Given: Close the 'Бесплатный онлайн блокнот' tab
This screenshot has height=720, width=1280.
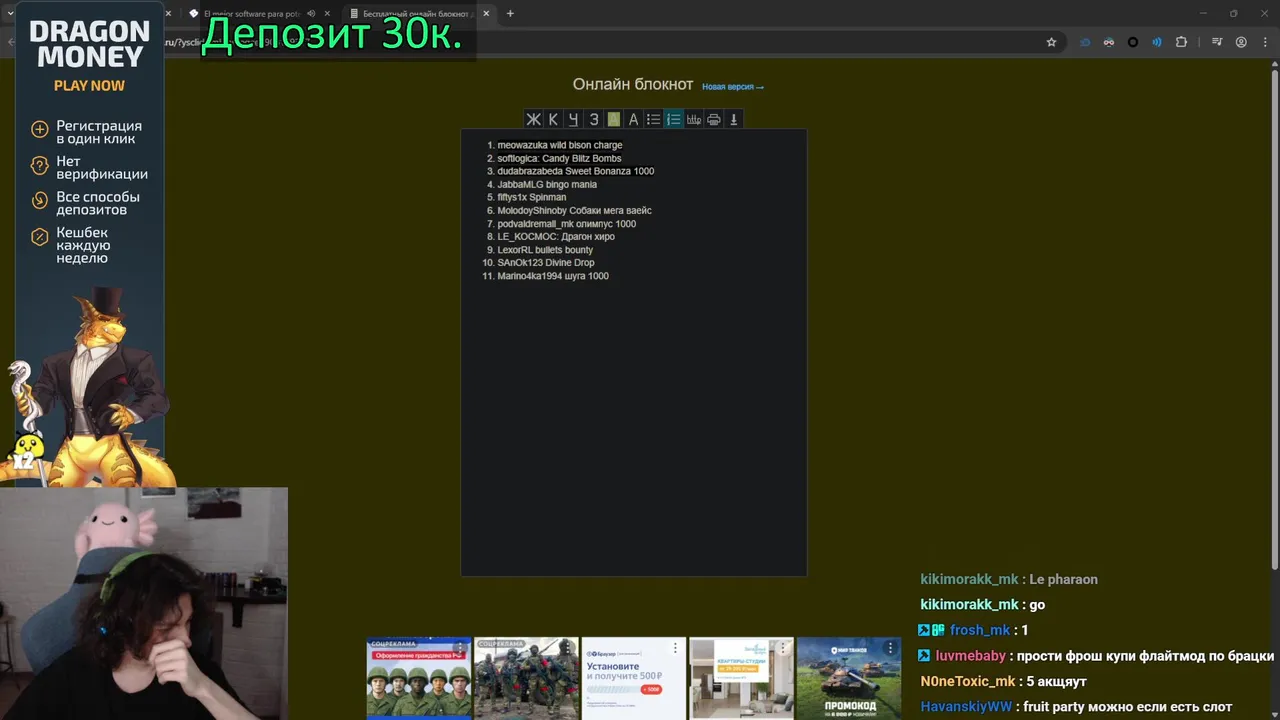Looking at the screenshot, I should (487, 14).
